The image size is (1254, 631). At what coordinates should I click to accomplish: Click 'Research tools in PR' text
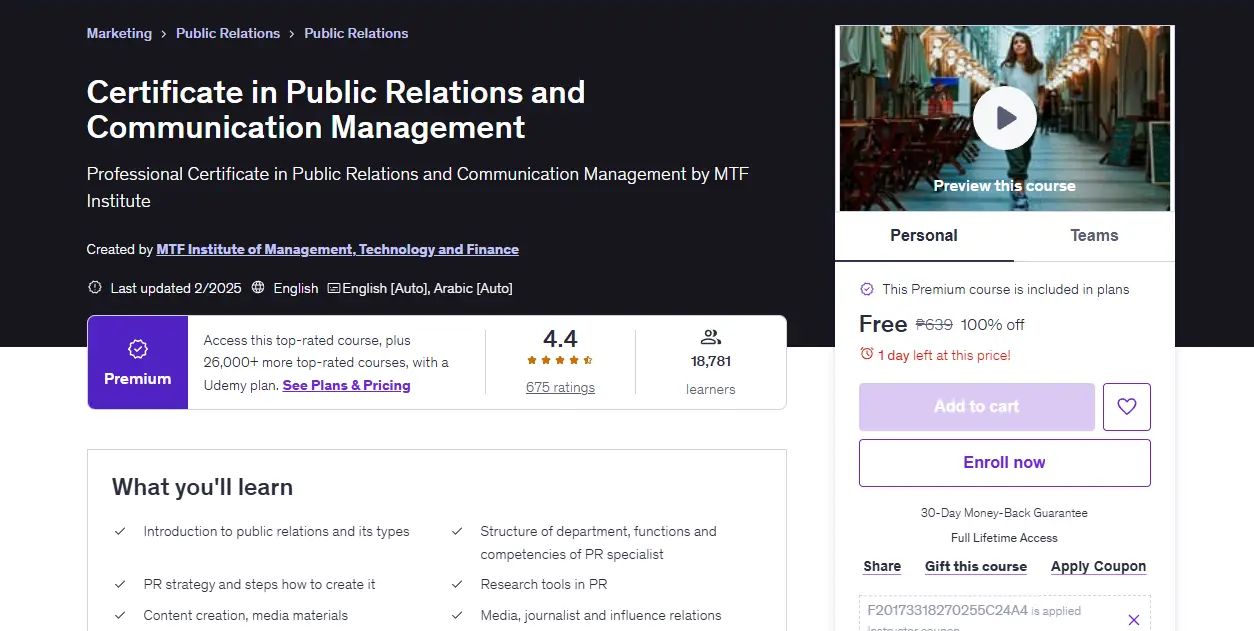[x=543, y=584]
